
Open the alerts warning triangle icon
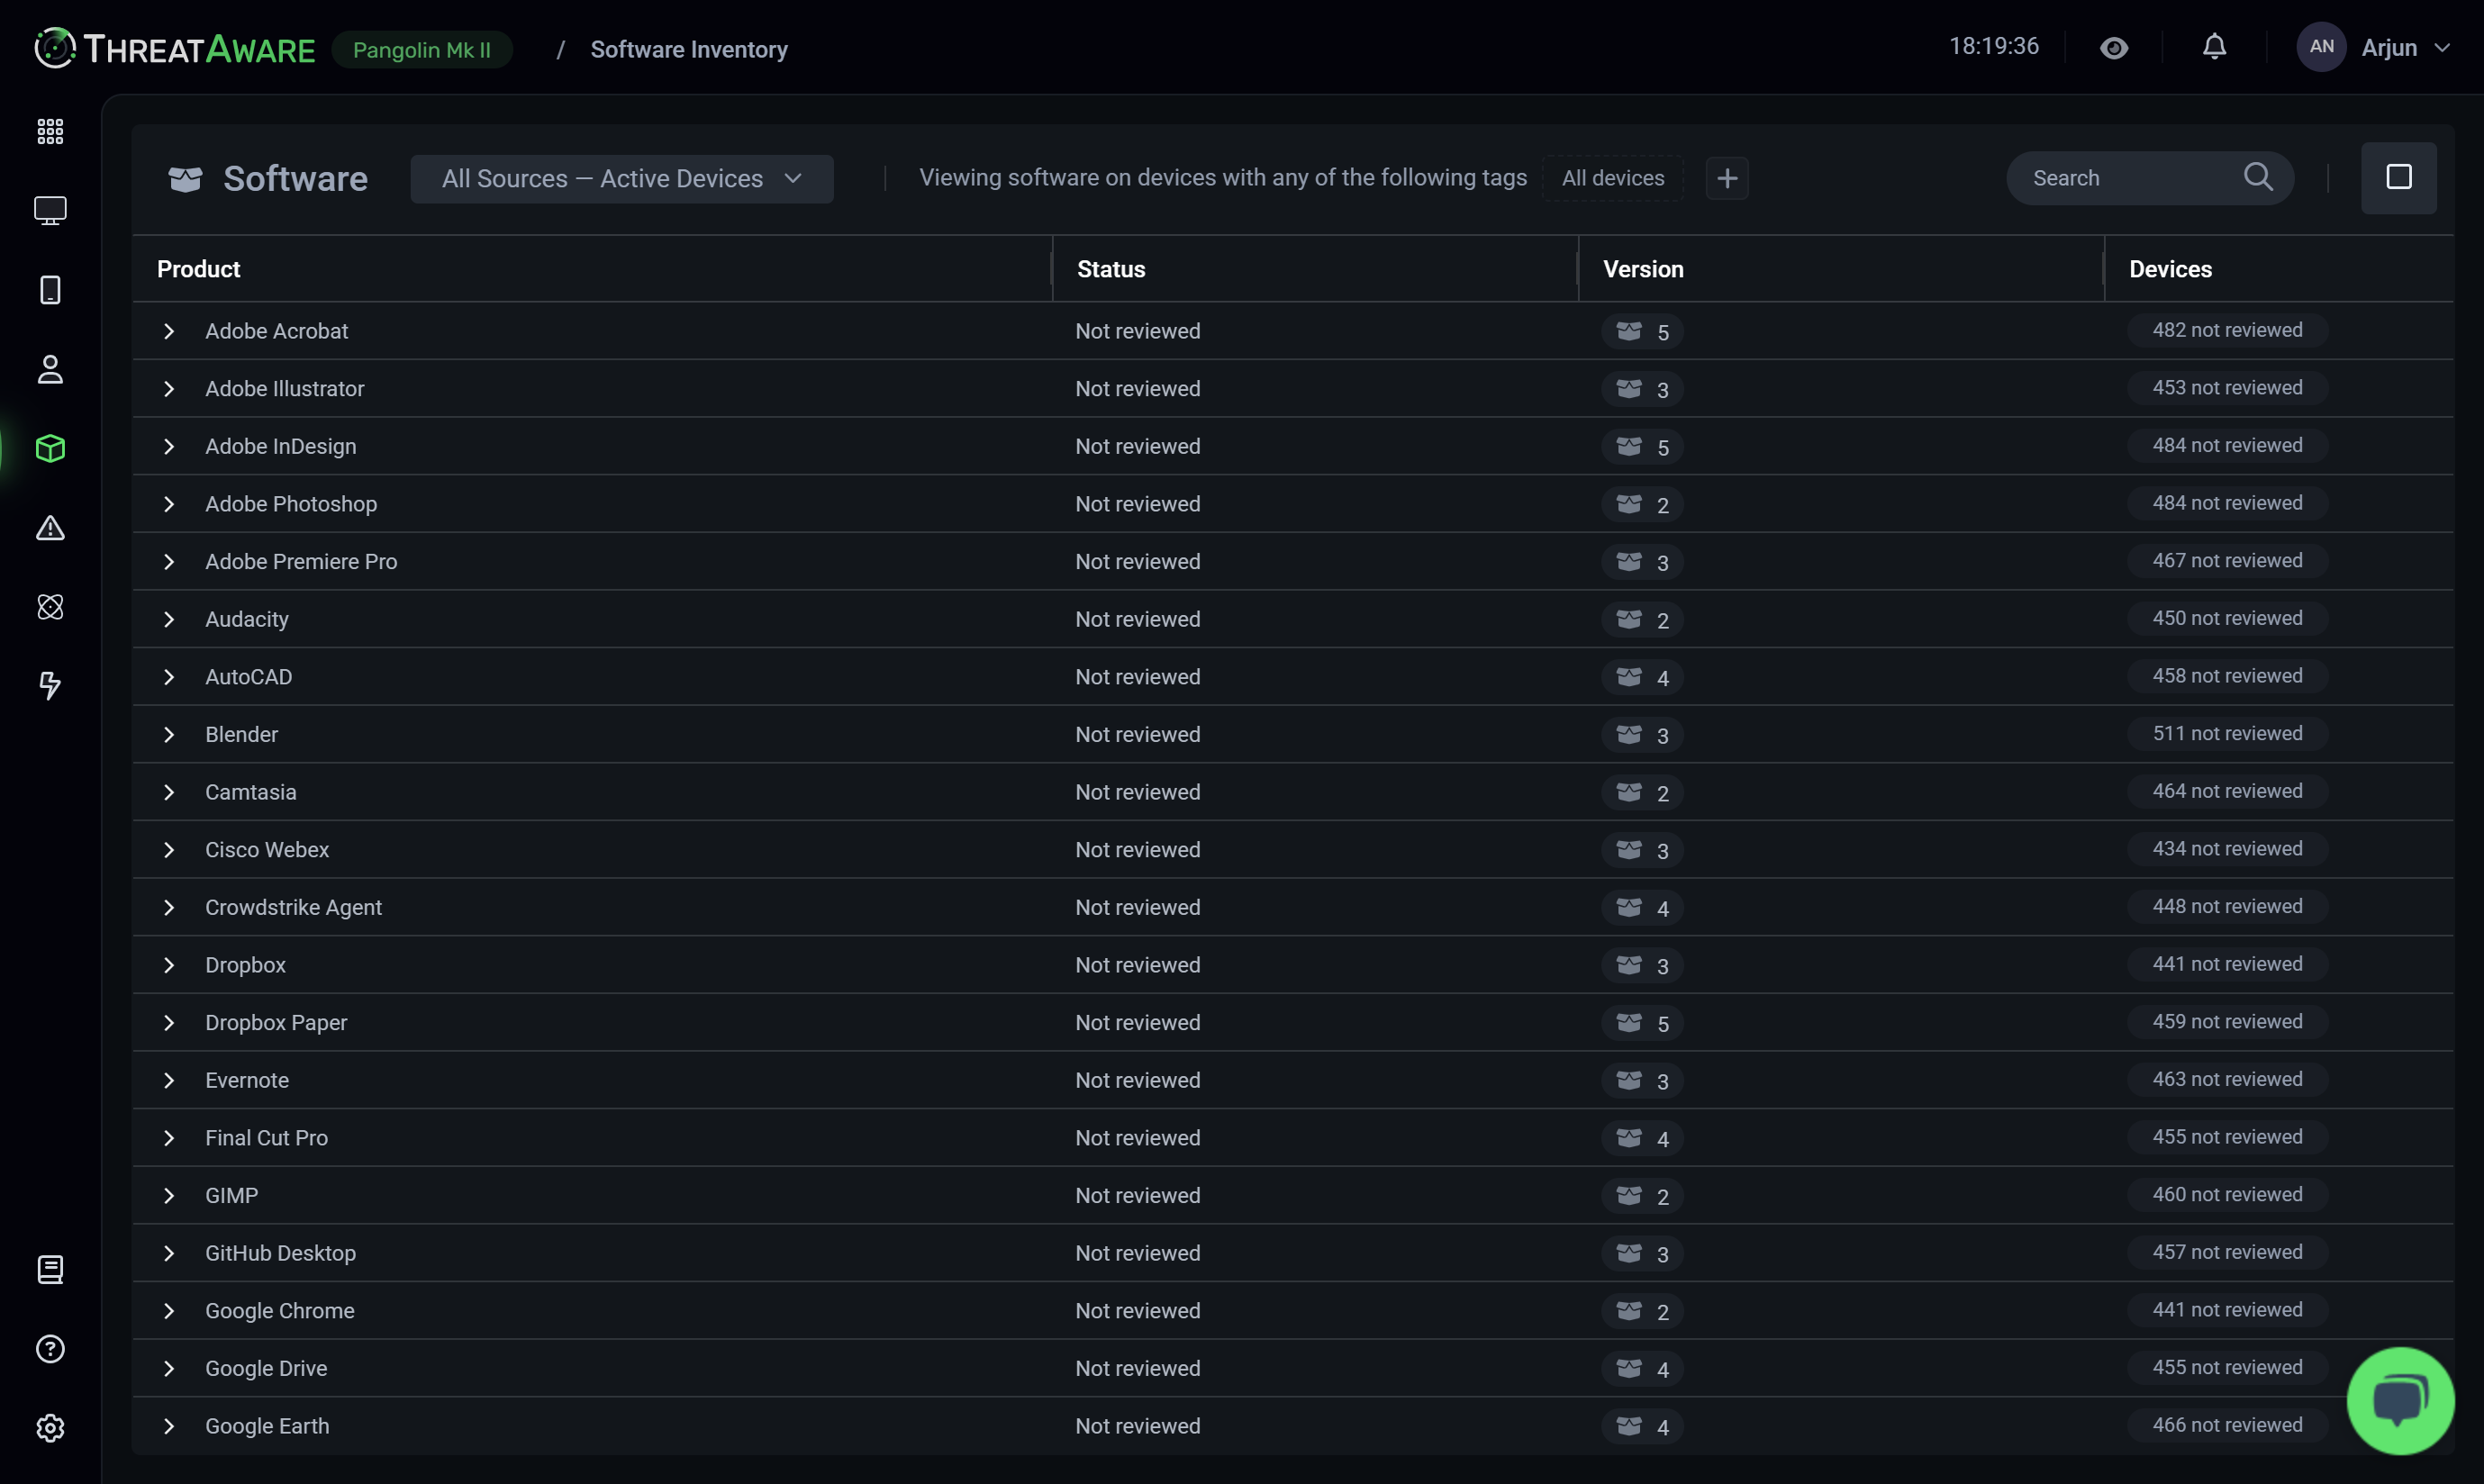[49, 528]
